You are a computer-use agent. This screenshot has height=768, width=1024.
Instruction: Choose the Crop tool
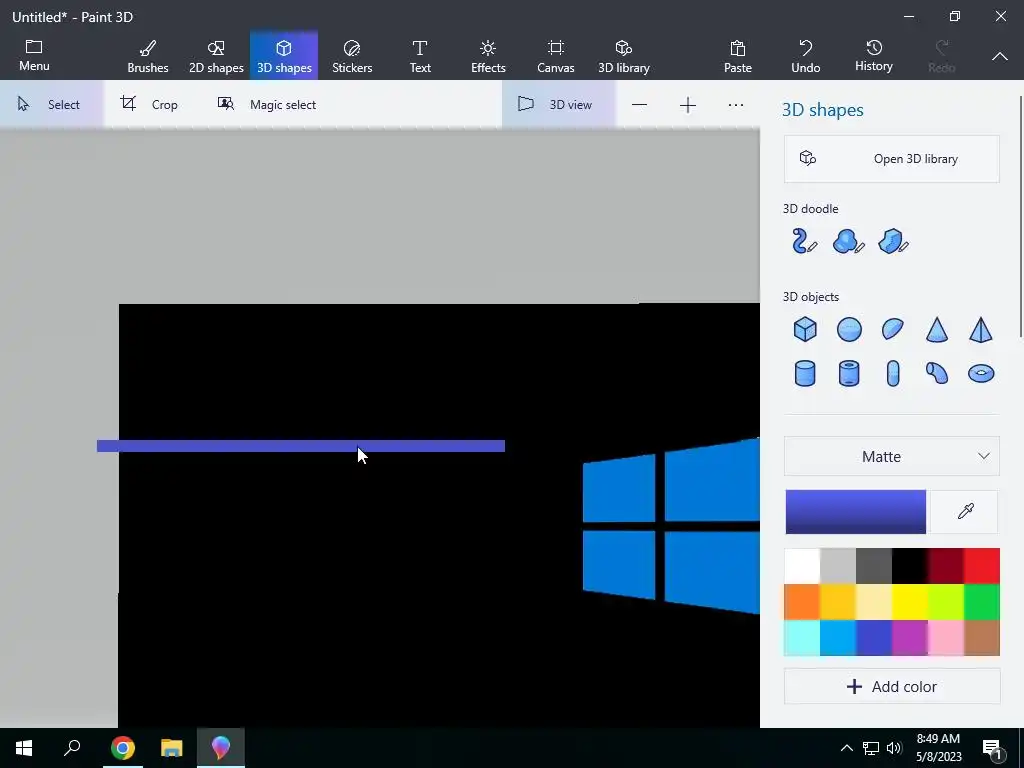pos(150,104)
